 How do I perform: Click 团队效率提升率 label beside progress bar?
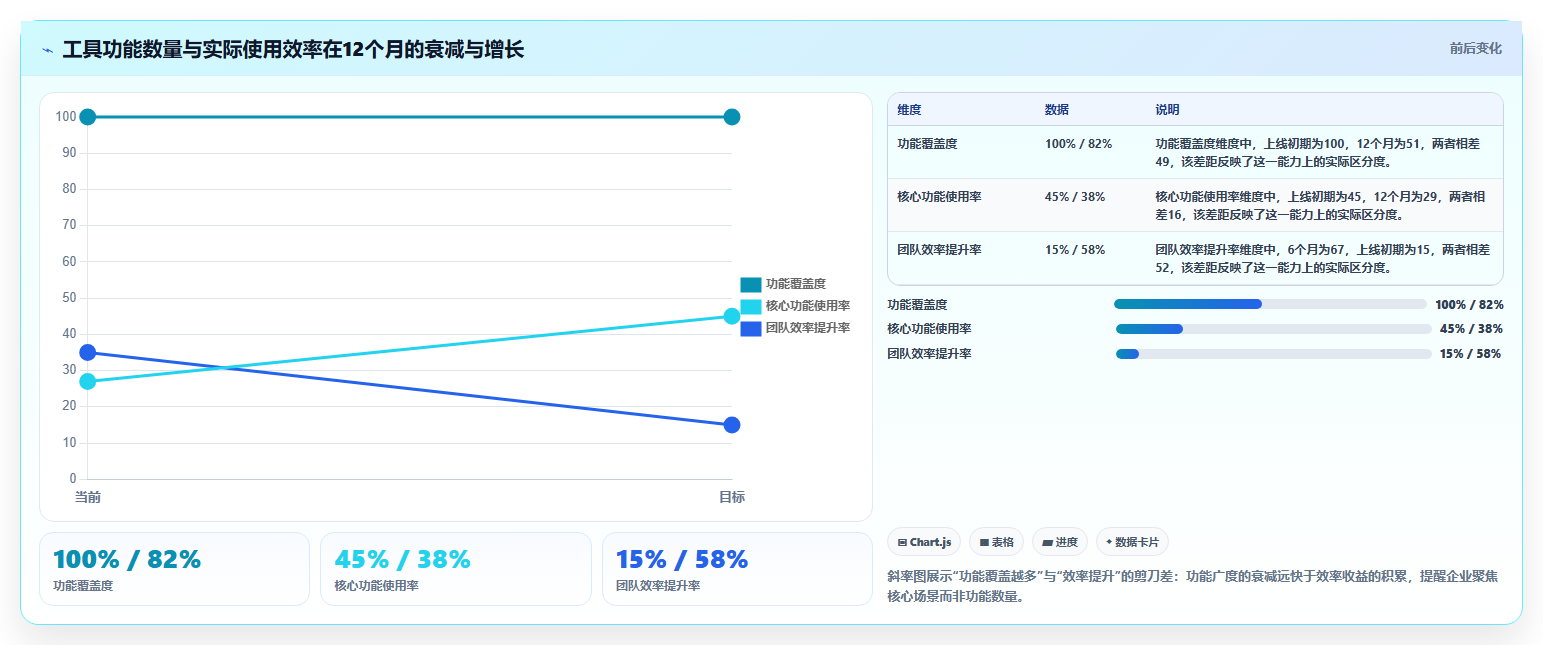click(929, 354)
